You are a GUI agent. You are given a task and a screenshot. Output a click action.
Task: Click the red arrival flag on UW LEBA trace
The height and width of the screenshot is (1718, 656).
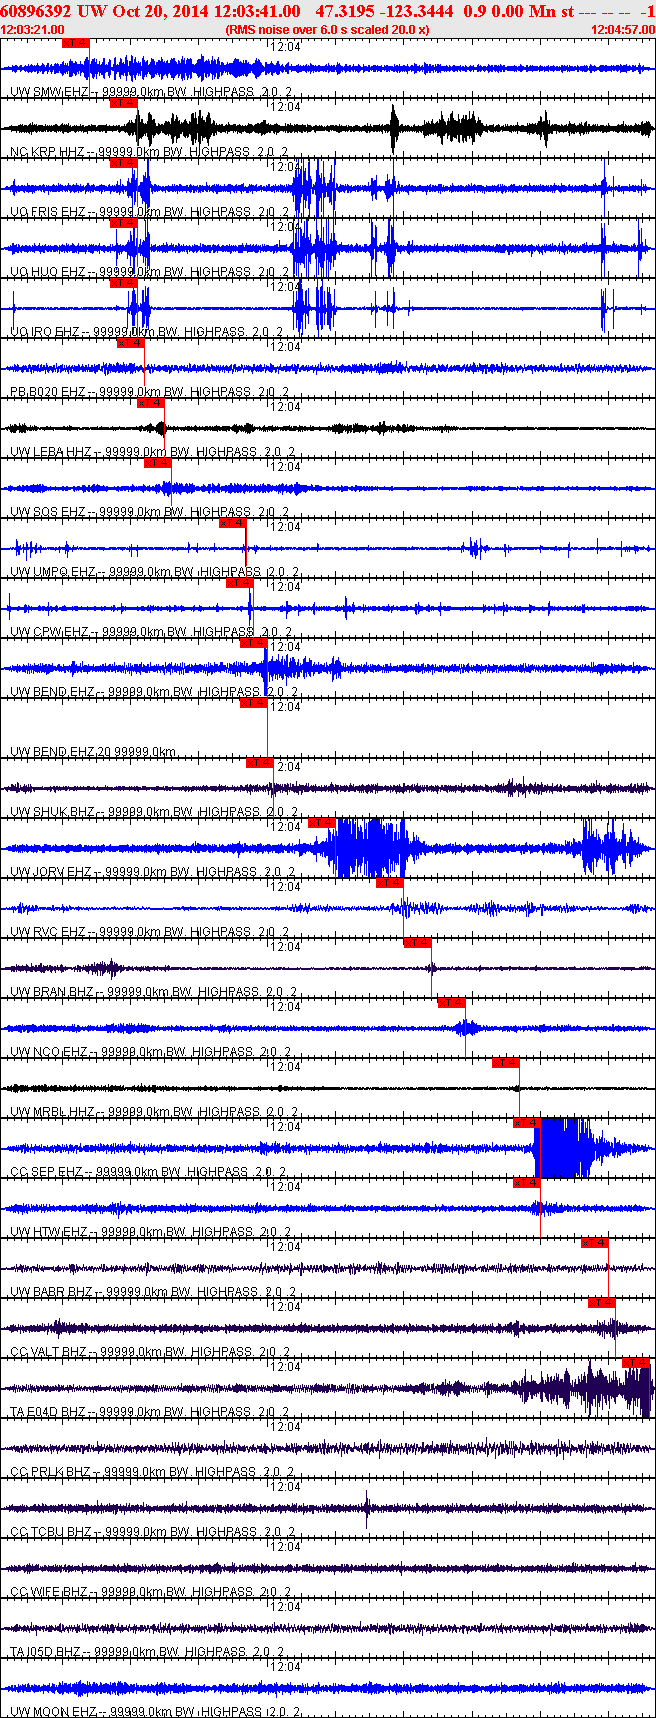150,403
